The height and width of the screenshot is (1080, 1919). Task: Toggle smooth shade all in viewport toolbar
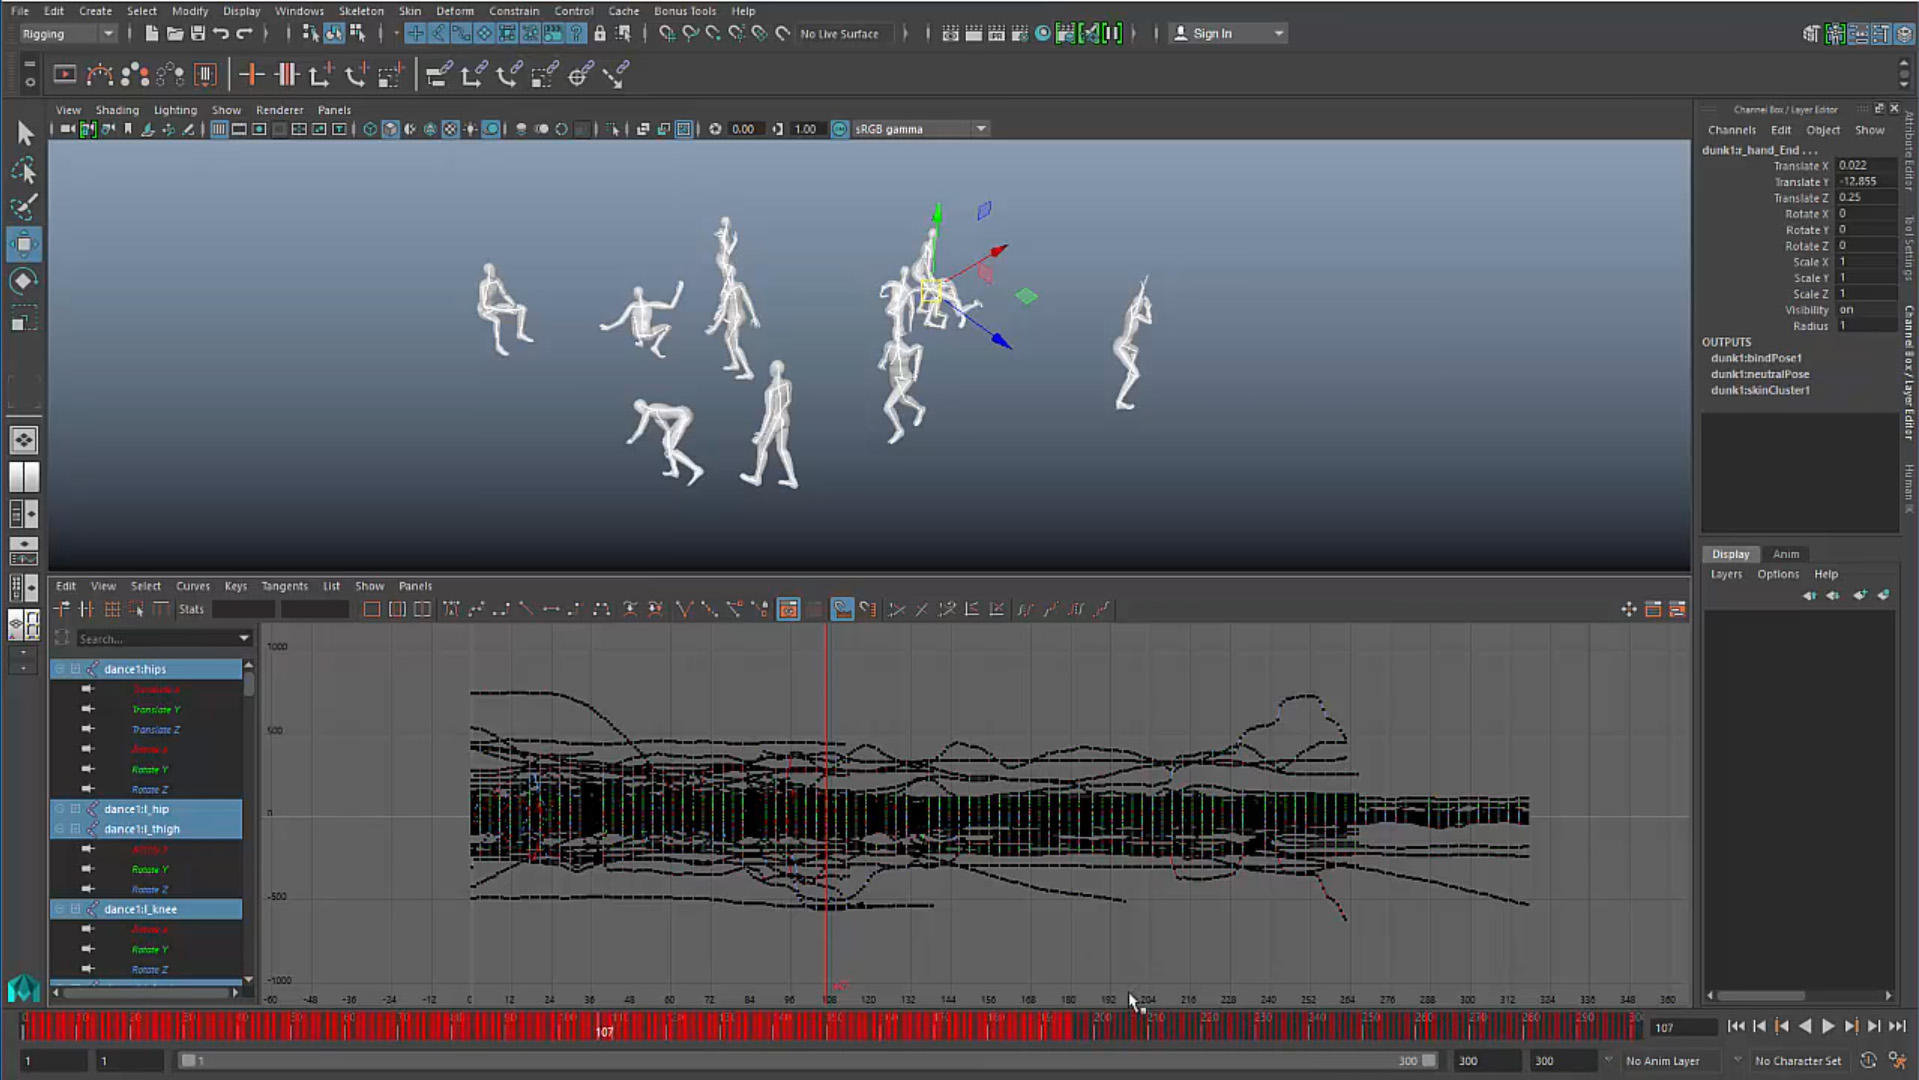391,129
